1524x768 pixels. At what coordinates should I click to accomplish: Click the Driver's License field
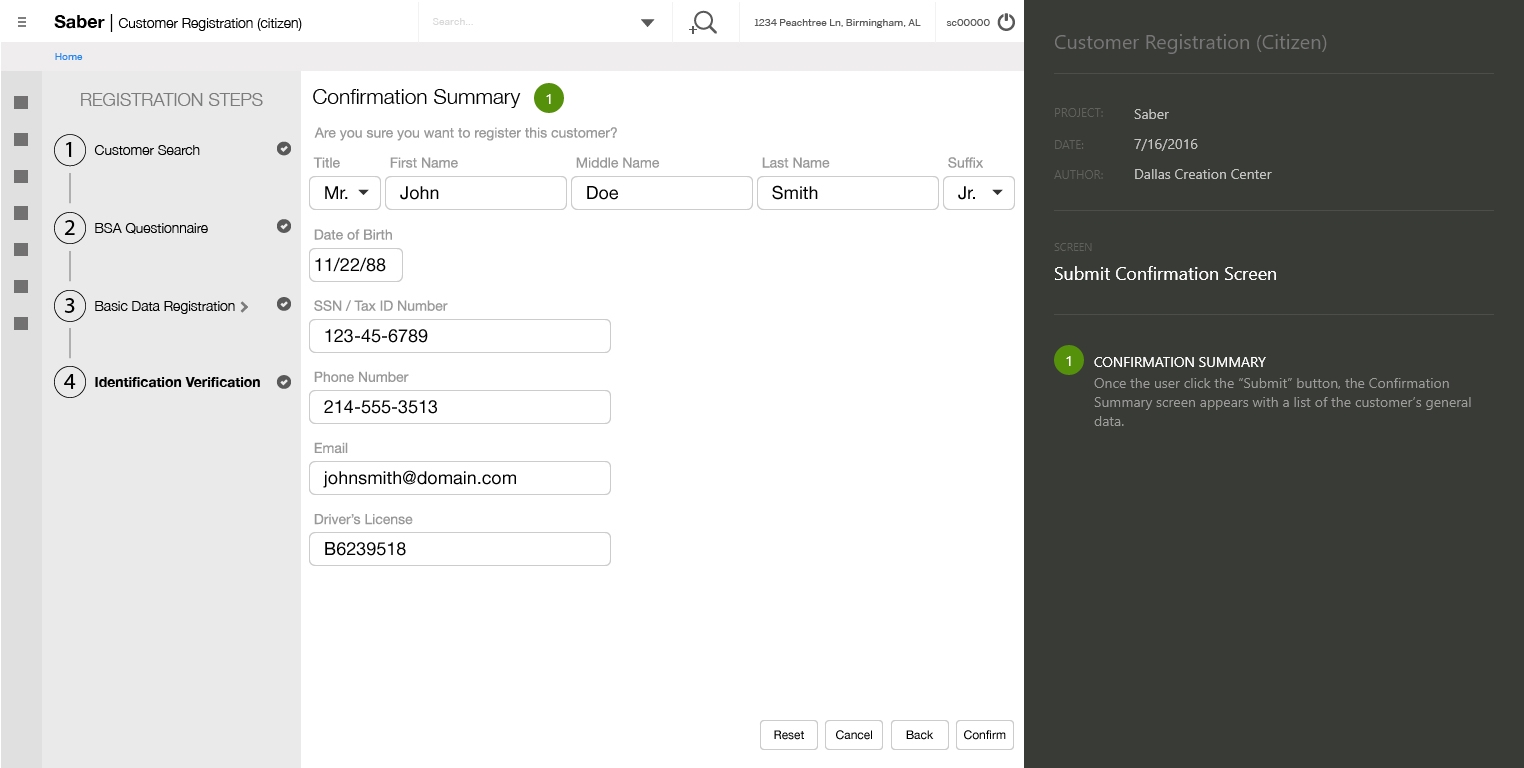pos(460,549)
